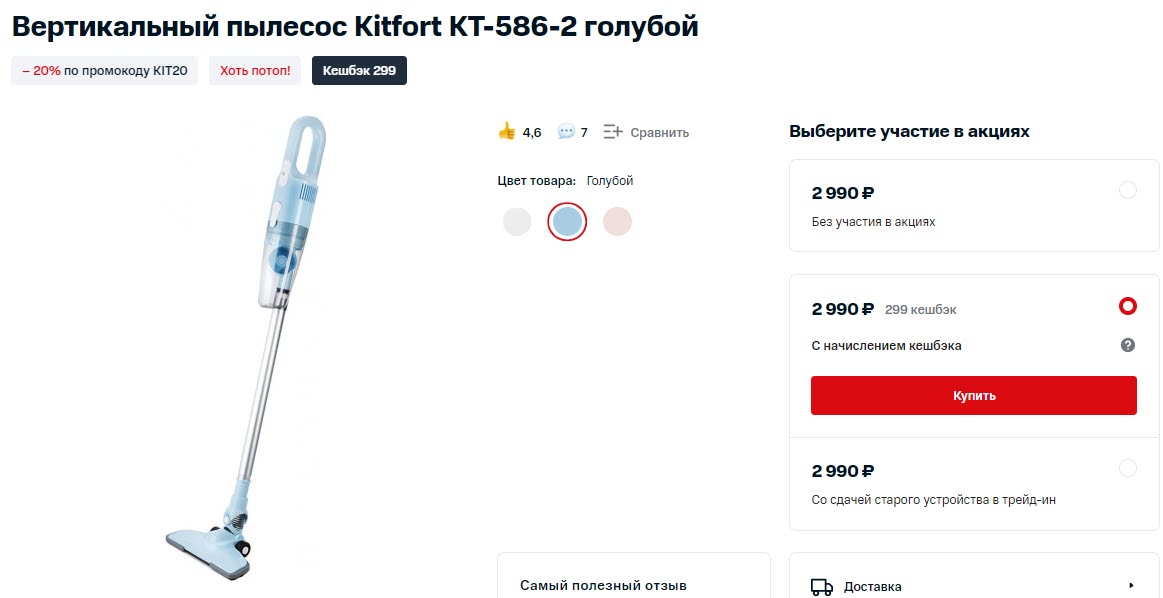The image size is (1163, 598).
Task: Pick the white color swatch
Action: [517, 221]
